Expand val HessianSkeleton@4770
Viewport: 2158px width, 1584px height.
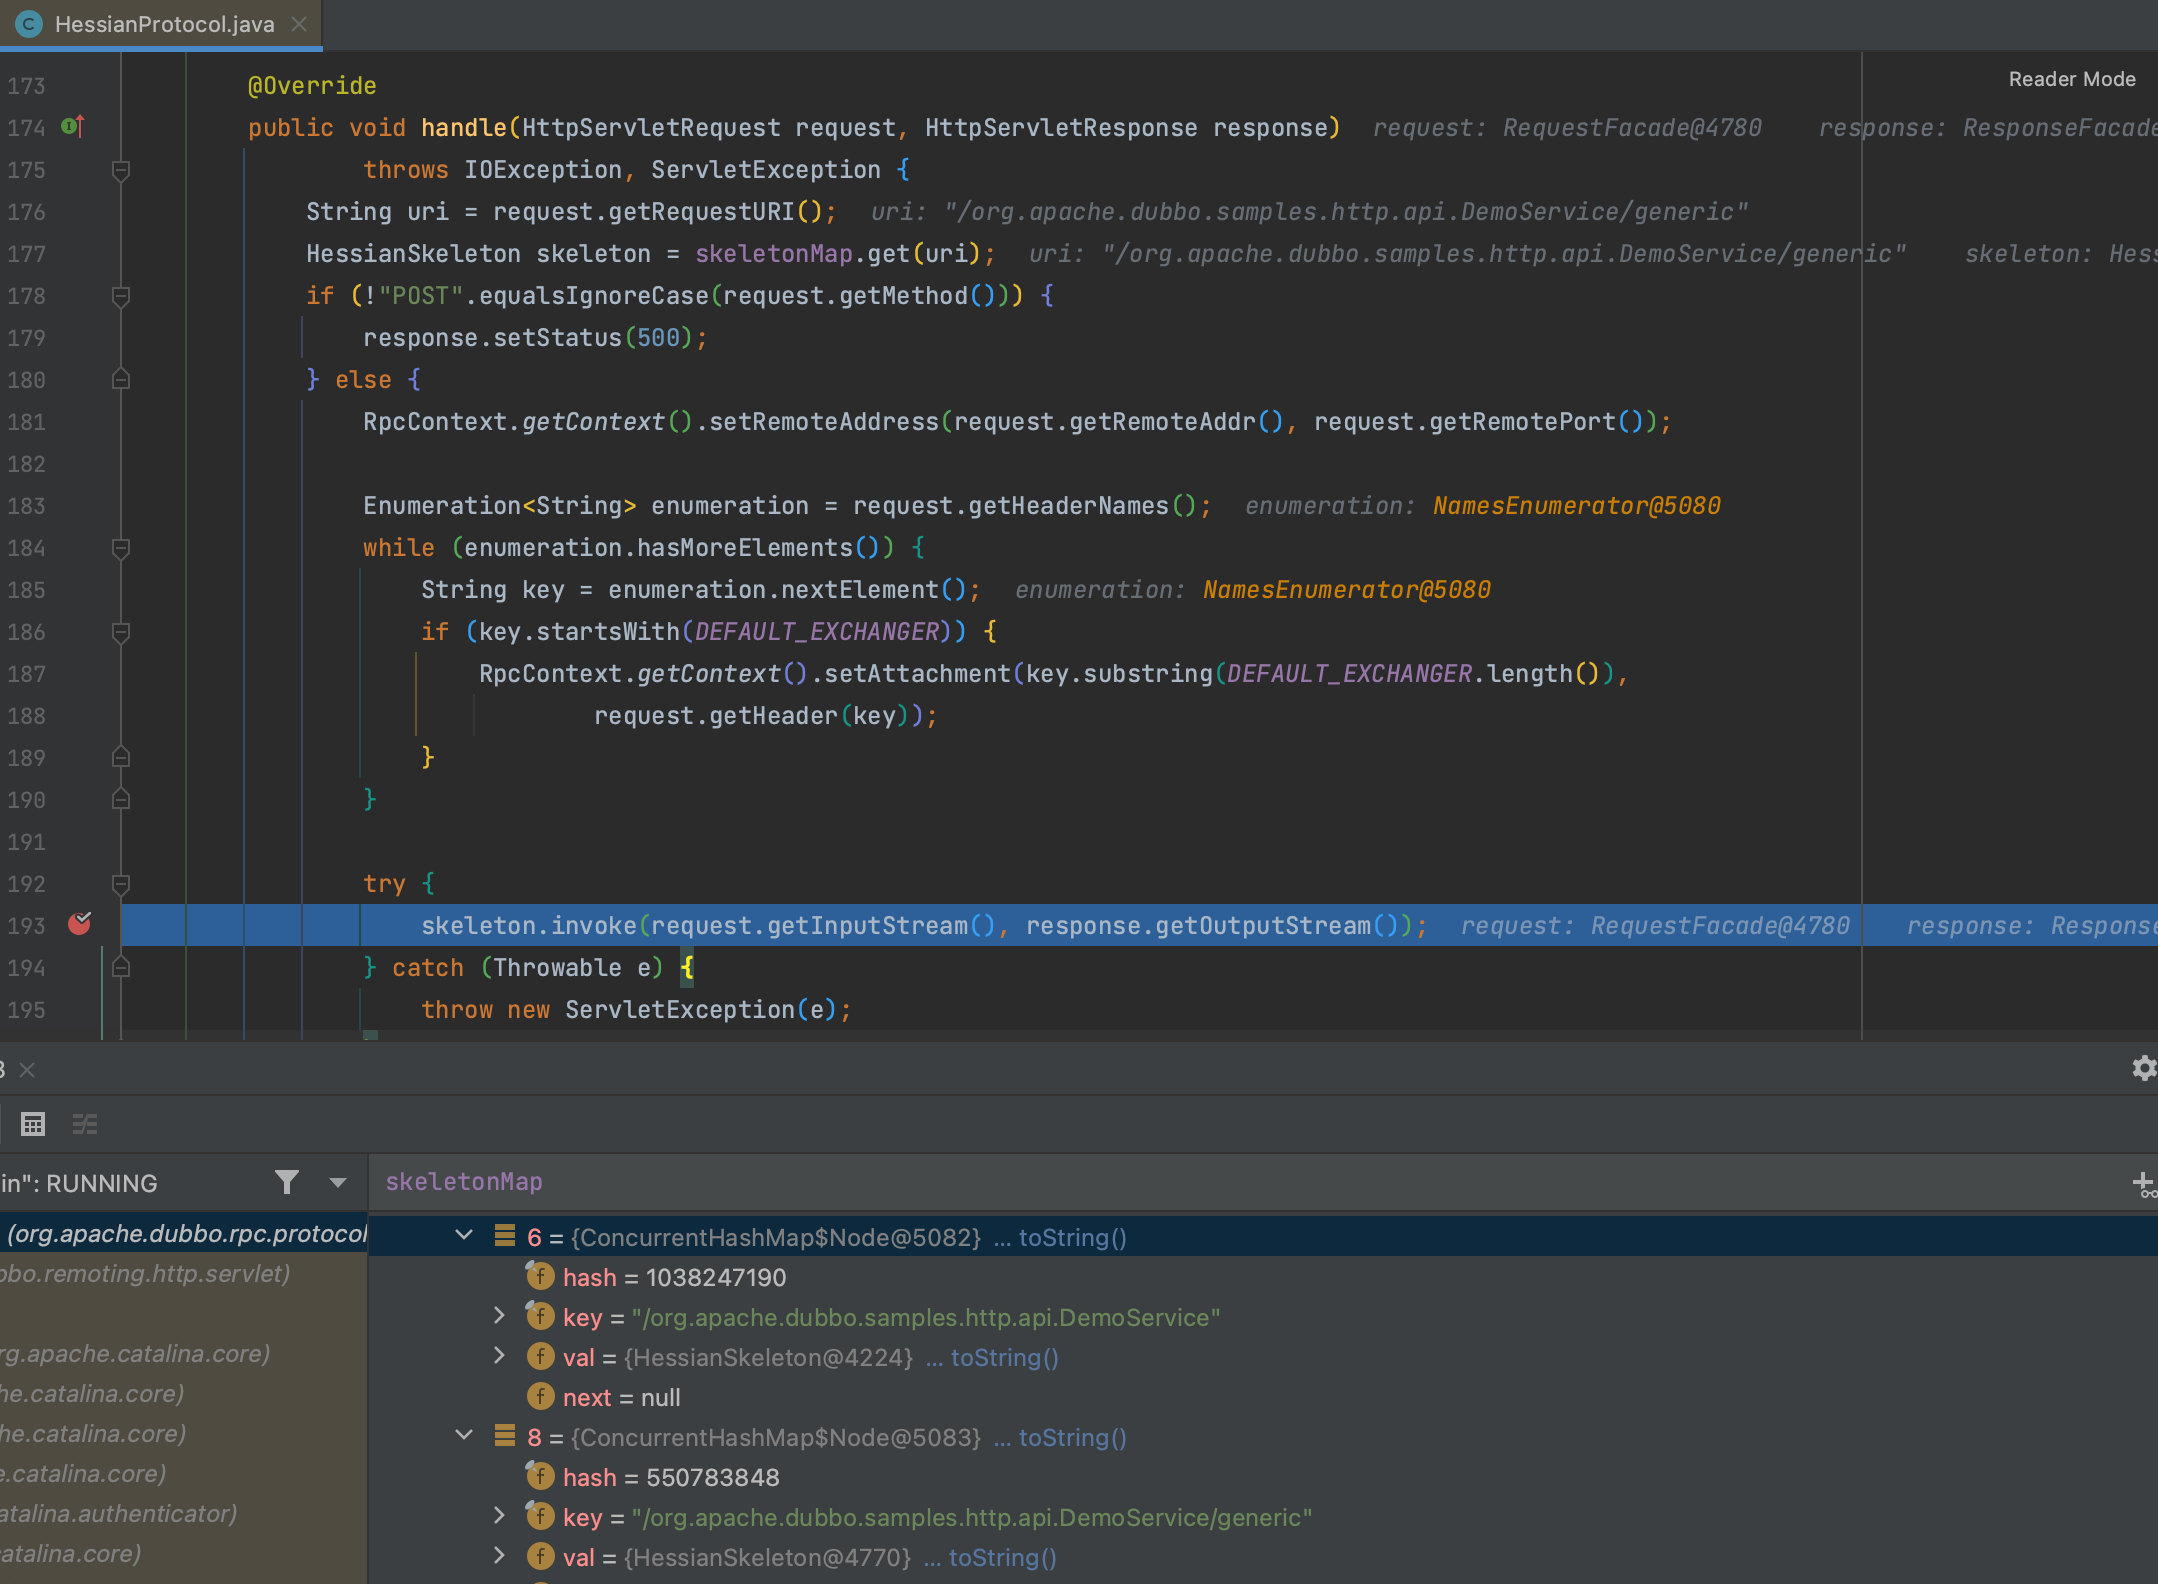click(x=500, y=1556)
